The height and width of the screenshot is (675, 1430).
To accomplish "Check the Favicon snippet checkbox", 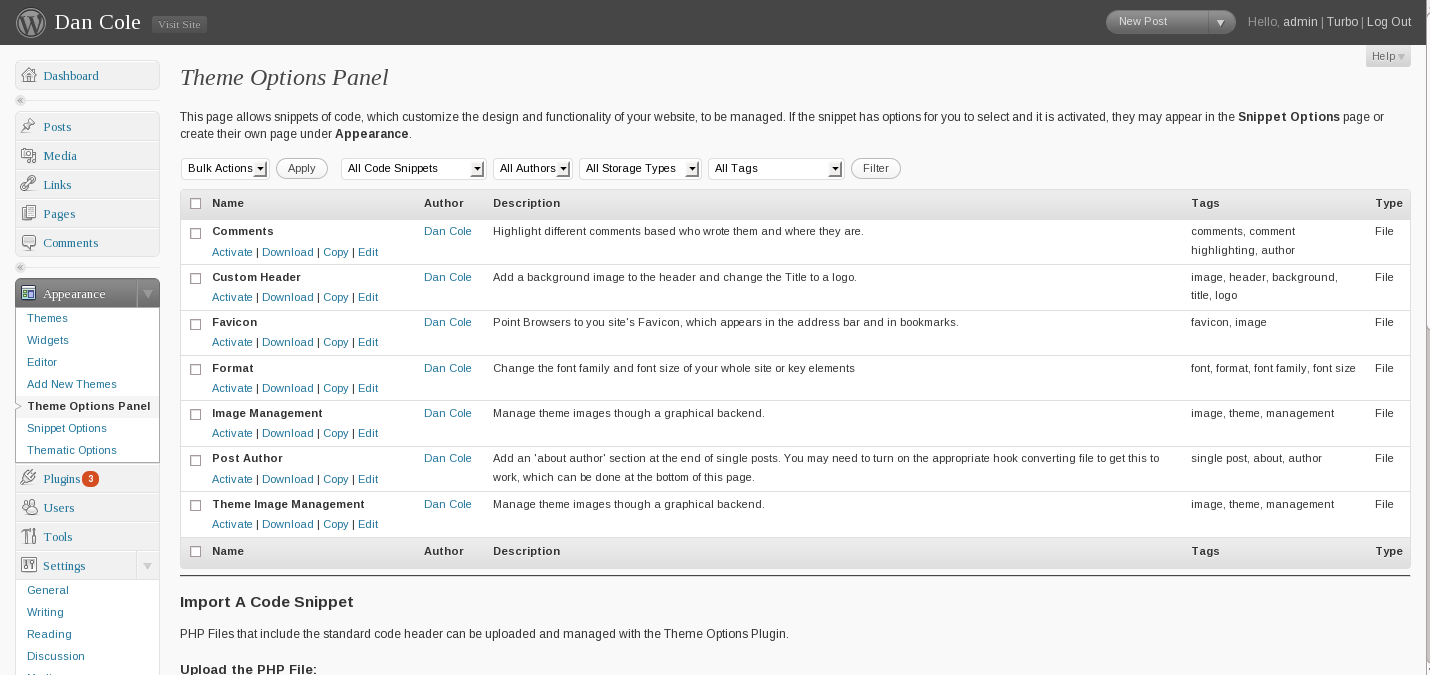I will (196, 324).
